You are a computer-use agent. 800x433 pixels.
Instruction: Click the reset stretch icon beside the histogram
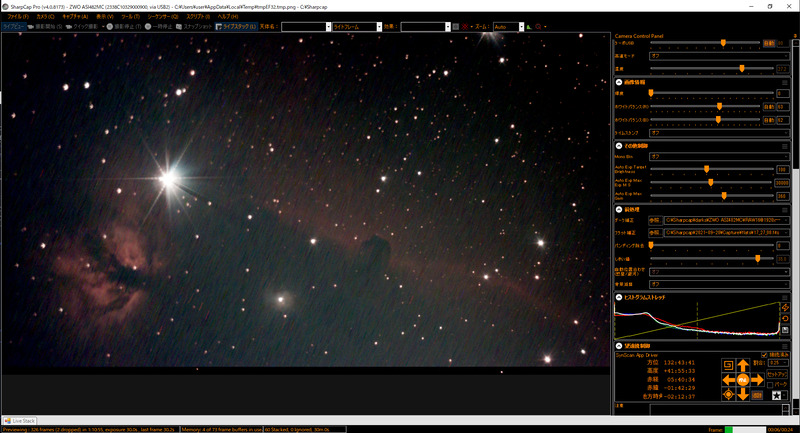(785, 319)
